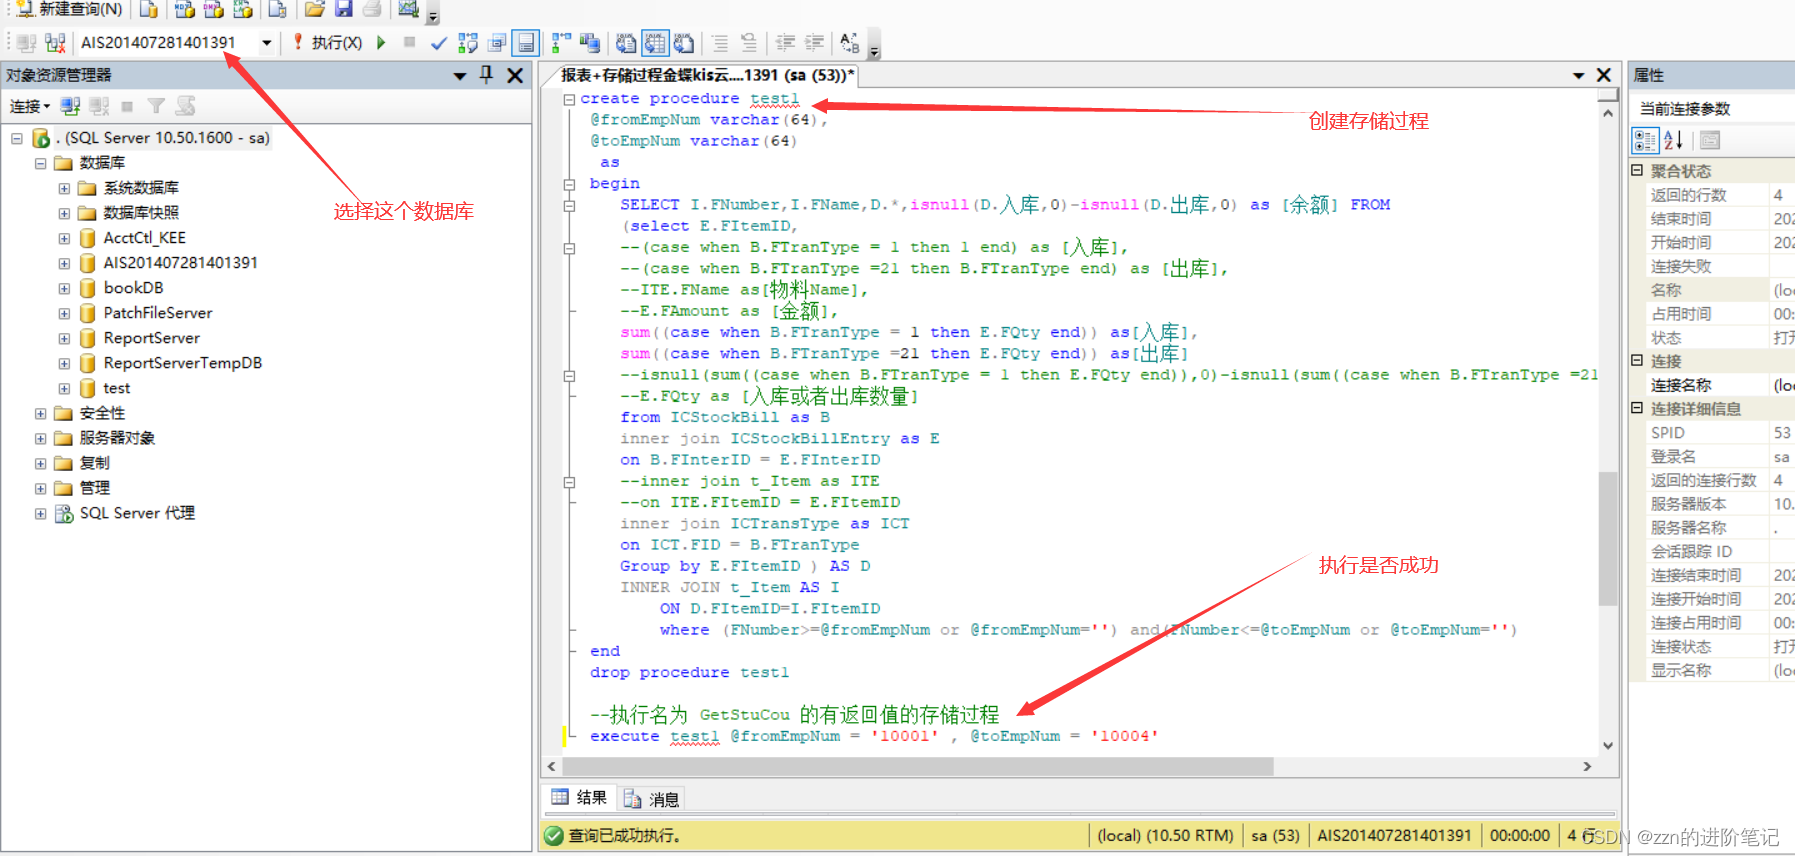Click the open file folder icon

coord(315,9)
